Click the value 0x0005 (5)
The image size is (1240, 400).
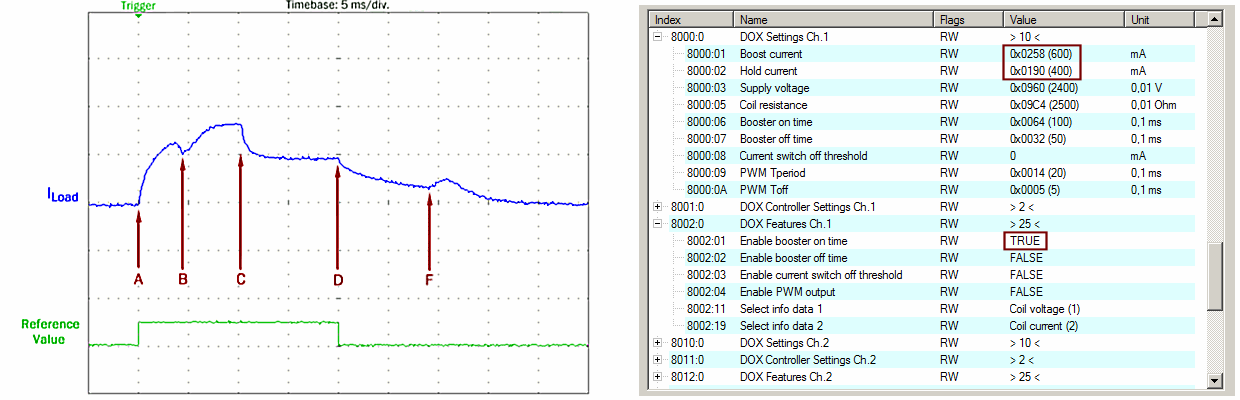(x=1035, y=190)
